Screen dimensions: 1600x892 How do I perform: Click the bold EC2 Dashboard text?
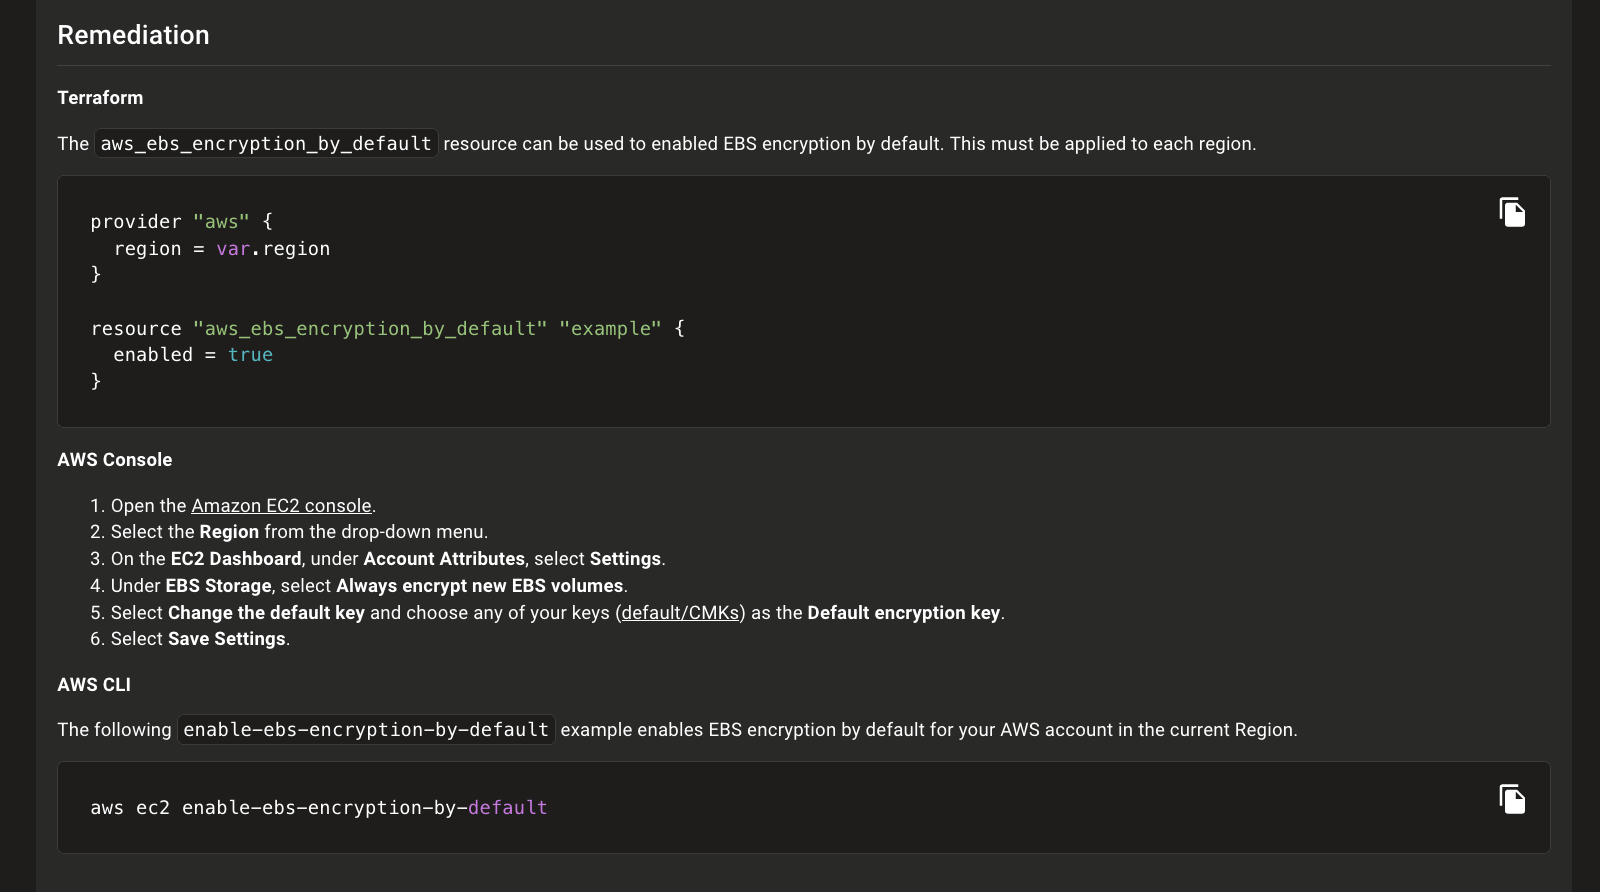click(x=236, y=559)
